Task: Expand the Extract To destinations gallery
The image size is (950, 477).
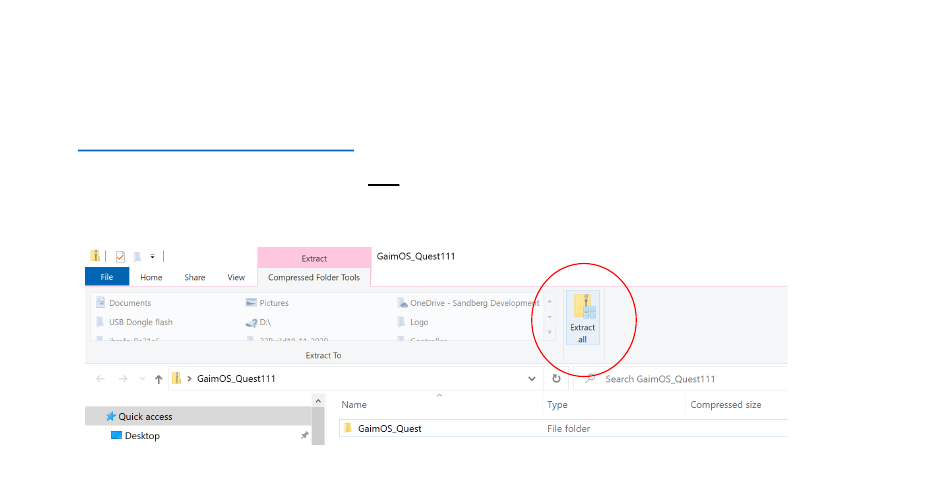Action: 549,332
